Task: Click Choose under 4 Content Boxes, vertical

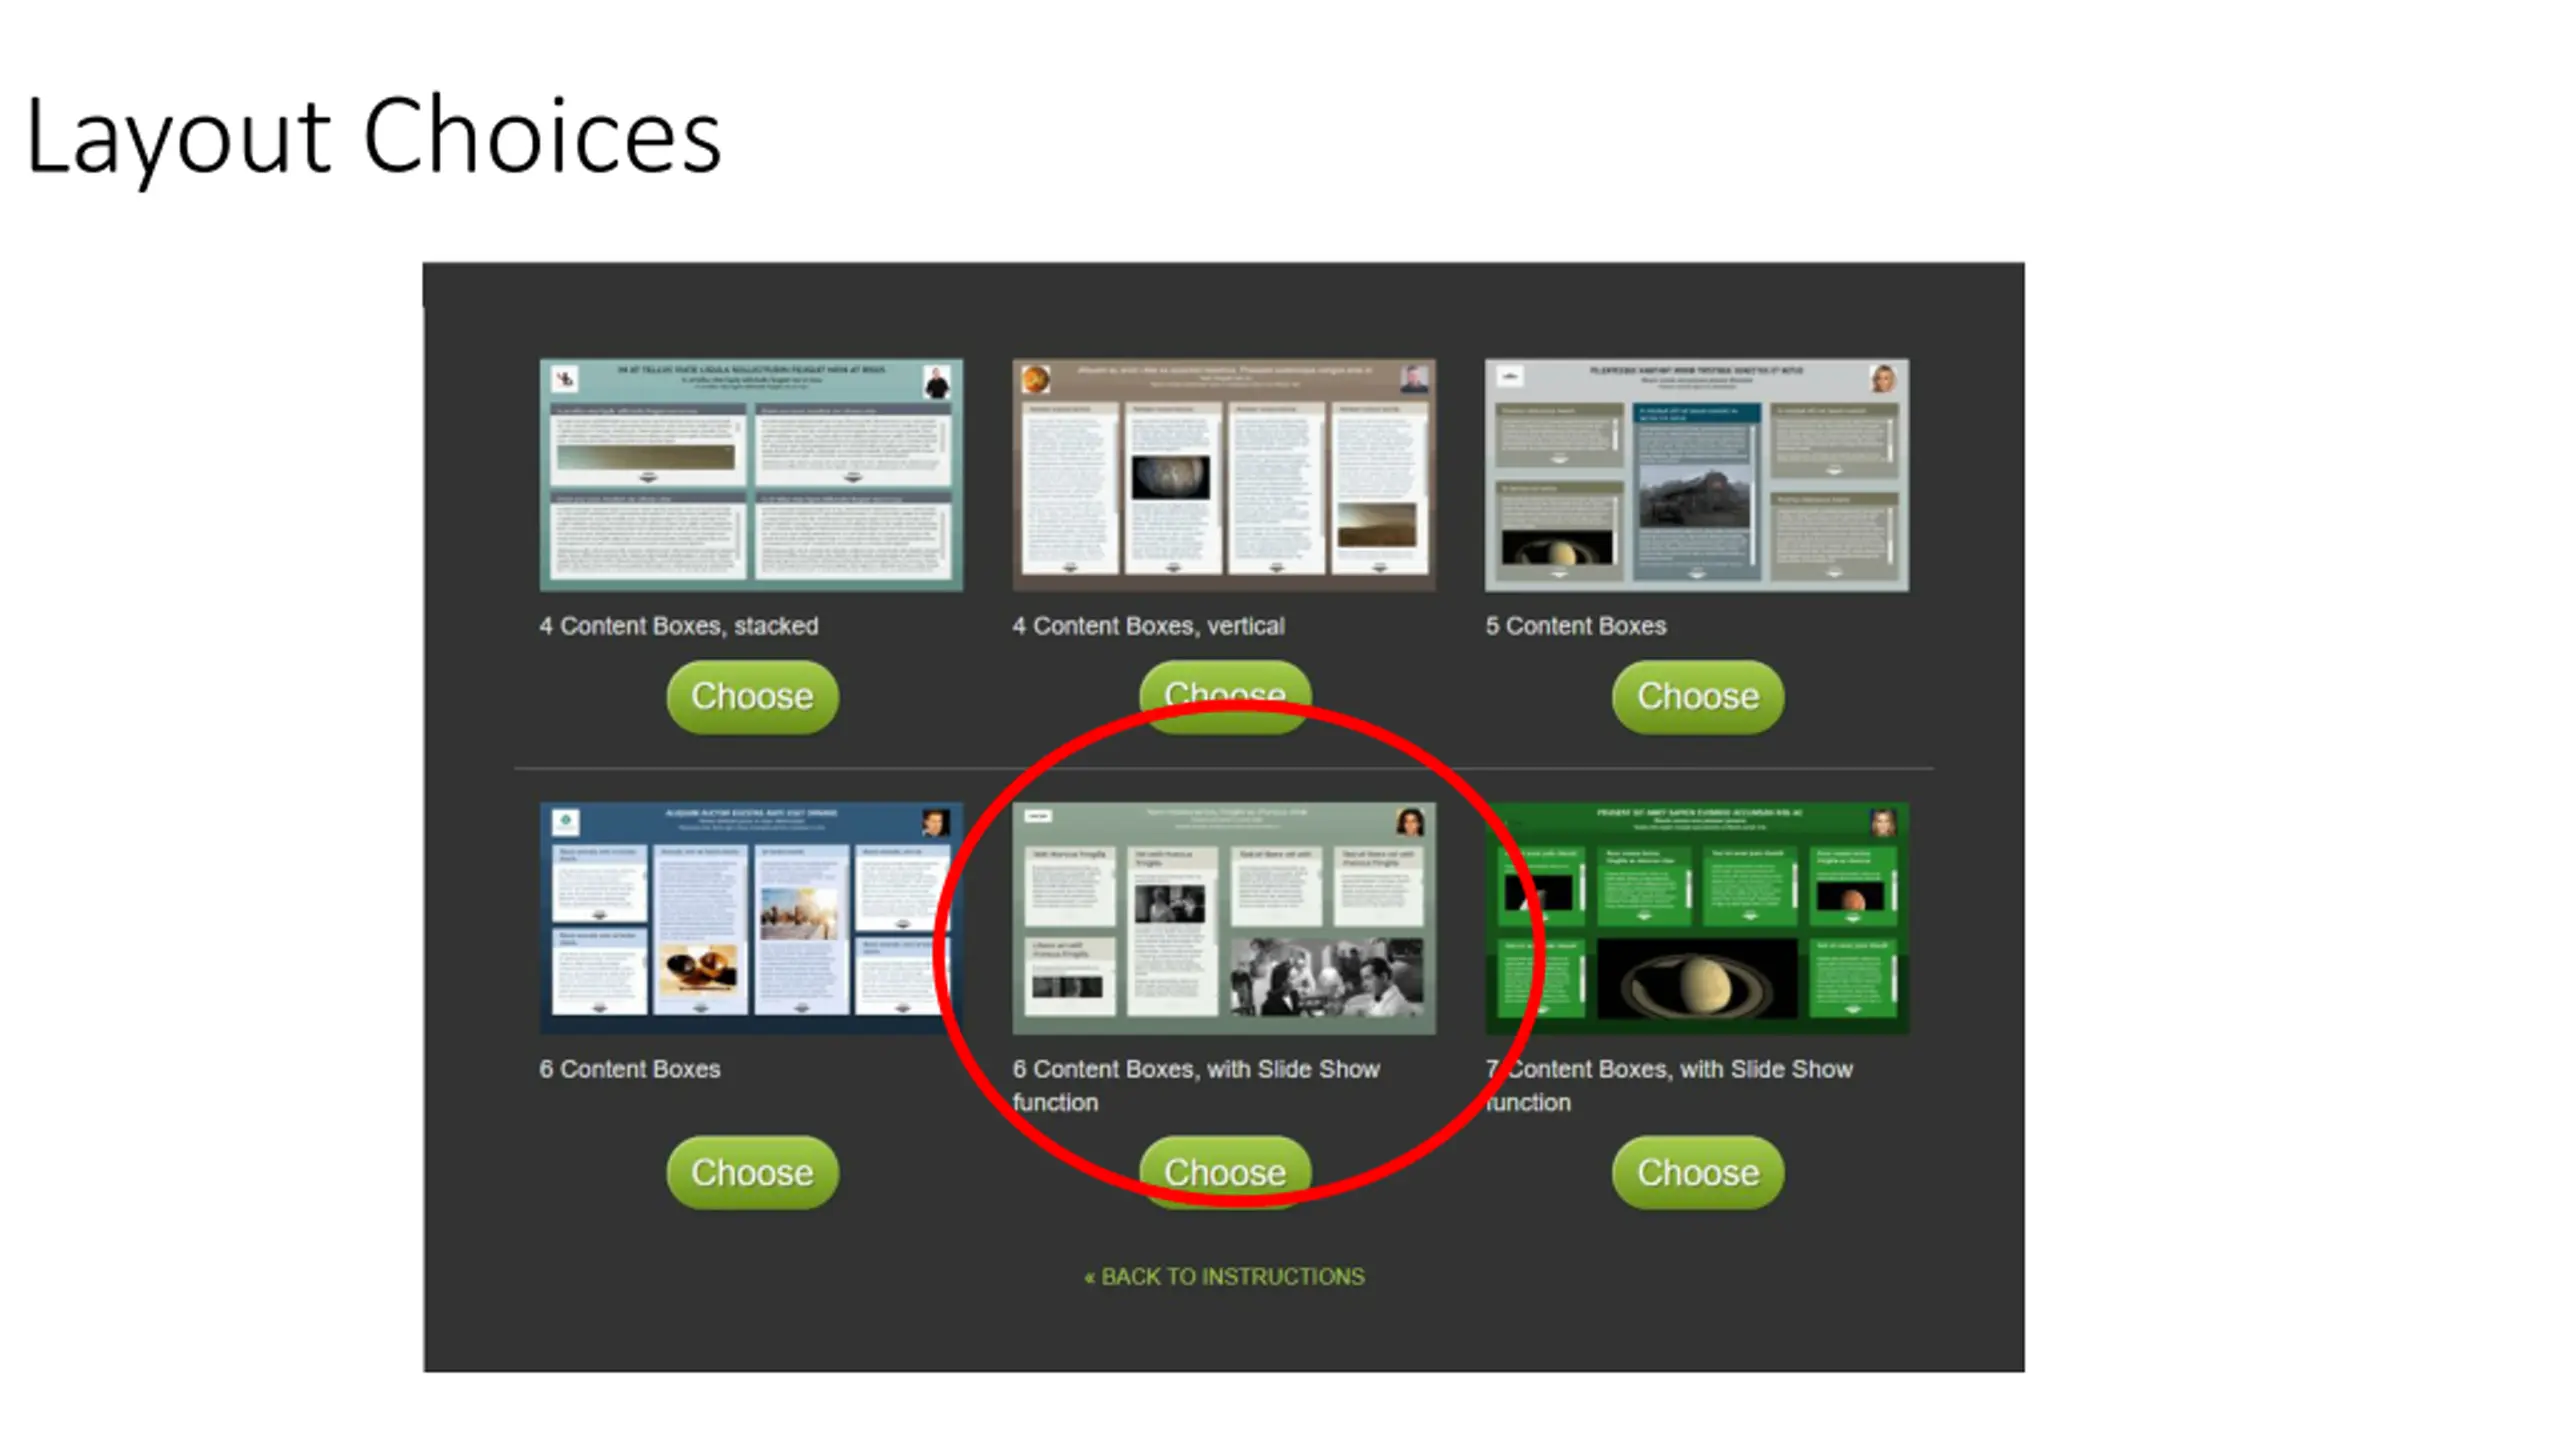Action: 1224,696
